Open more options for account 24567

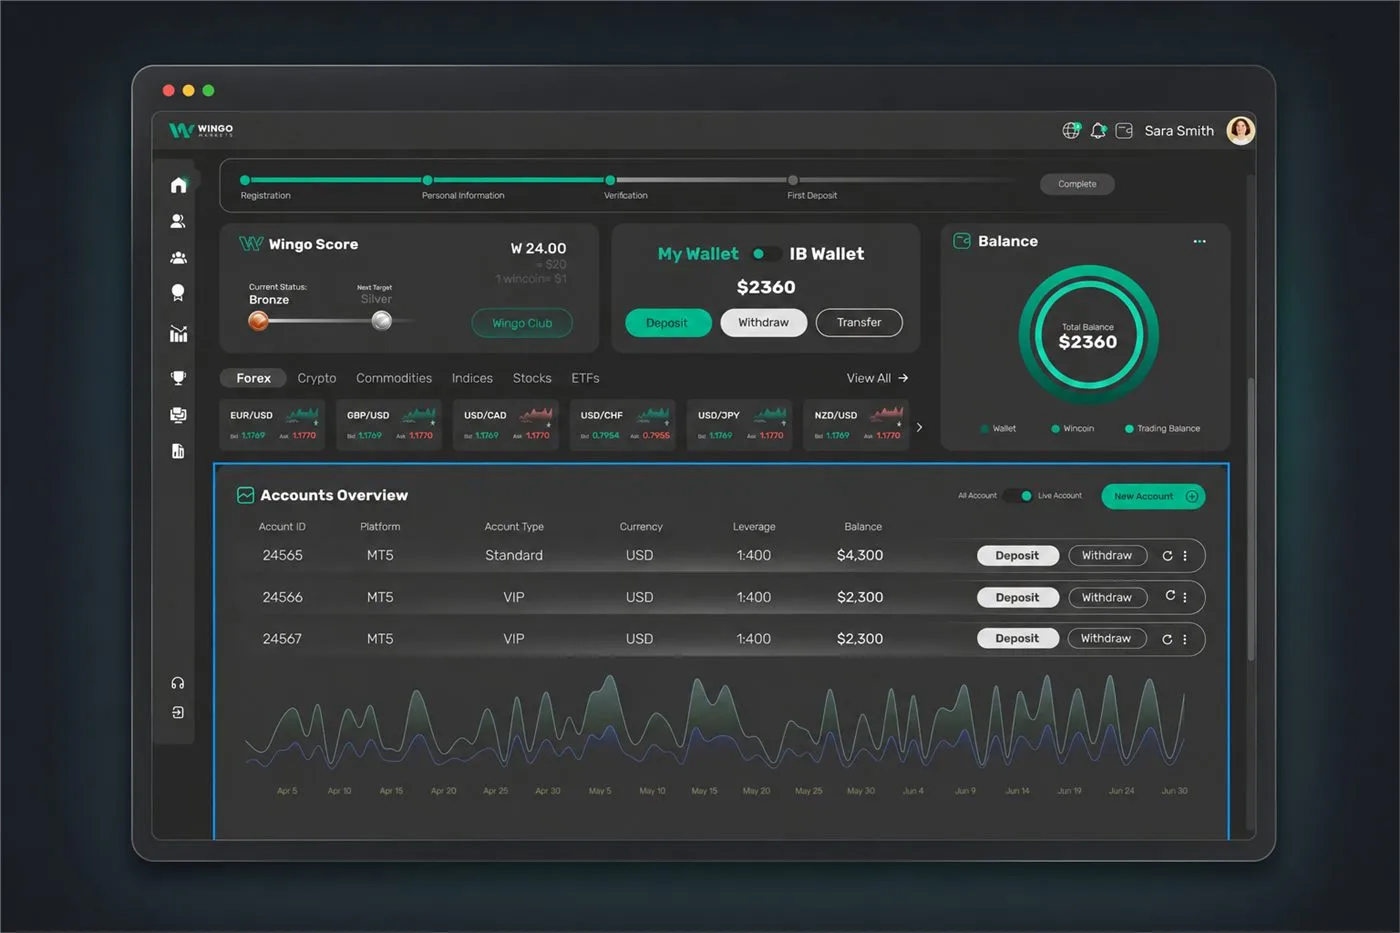point(1185,639)
